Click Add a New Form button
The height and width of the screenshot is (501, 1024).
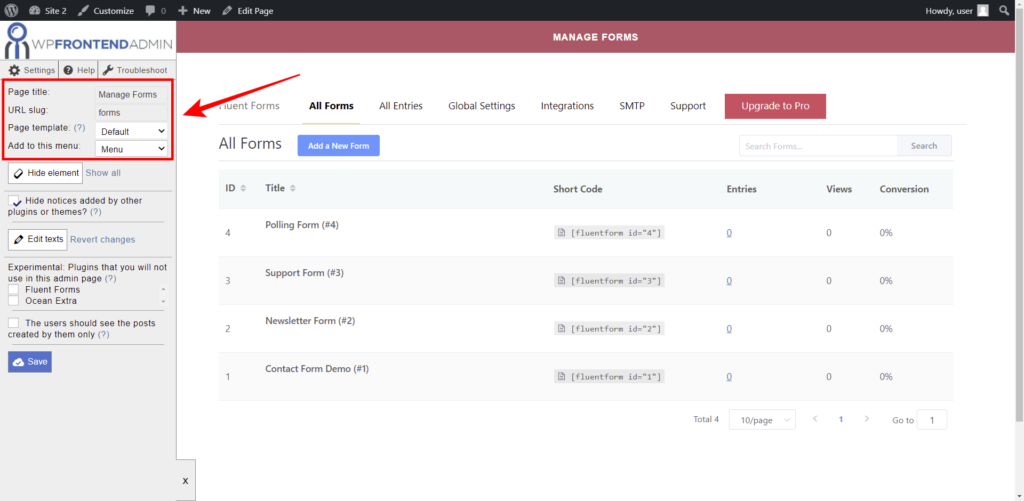click(338, 146)
